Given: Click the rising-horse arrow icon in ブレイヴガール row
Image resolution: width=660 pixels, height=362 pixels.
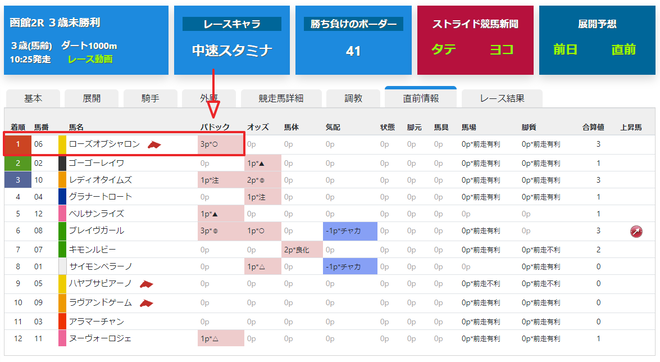Looking at the screenshot, I should (x=636, y=231).
